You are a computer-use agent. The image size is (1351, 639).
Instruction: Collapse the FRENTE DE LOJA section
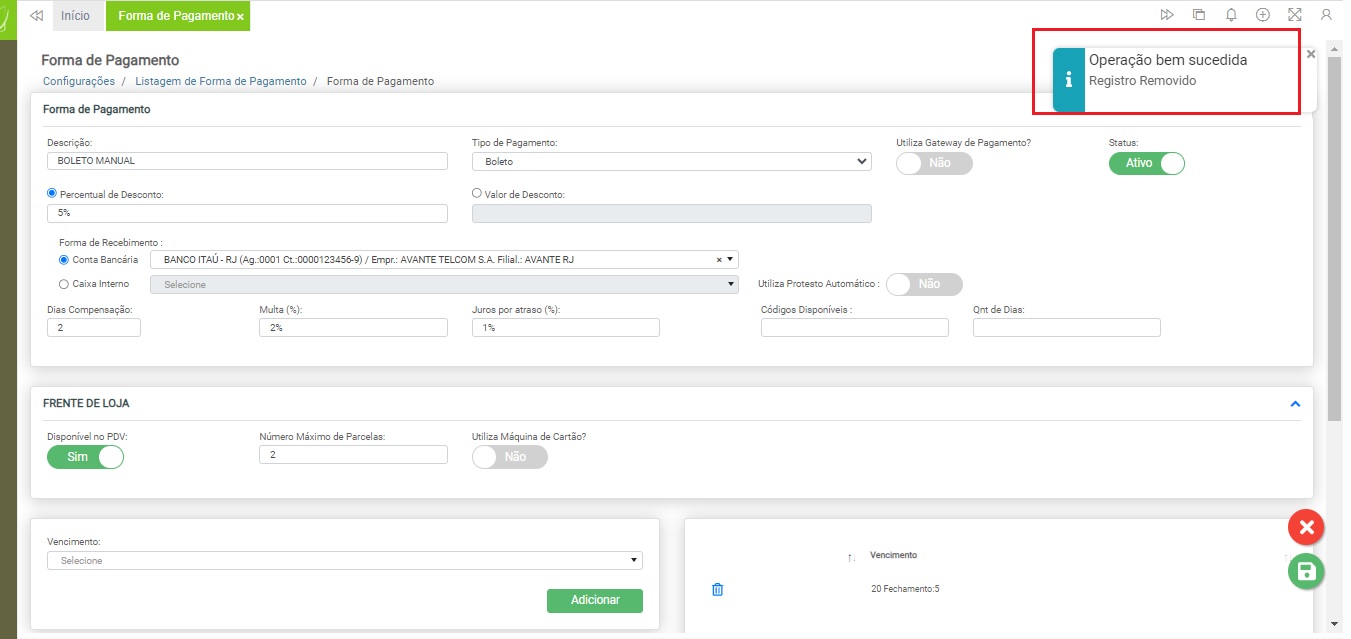(x=1295, y=404)
